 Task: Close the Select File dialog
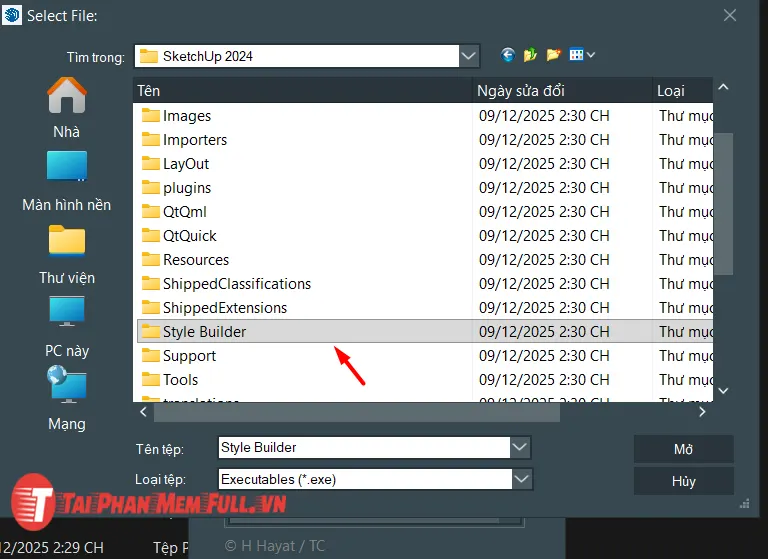pos(730,15)
